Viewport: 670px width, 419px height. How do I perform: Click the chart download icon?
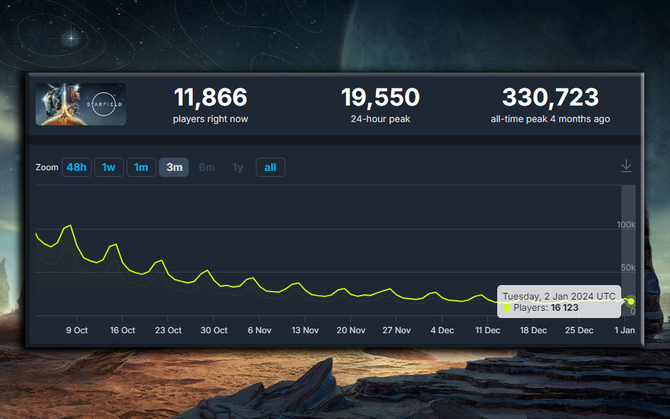click(626, 166)
